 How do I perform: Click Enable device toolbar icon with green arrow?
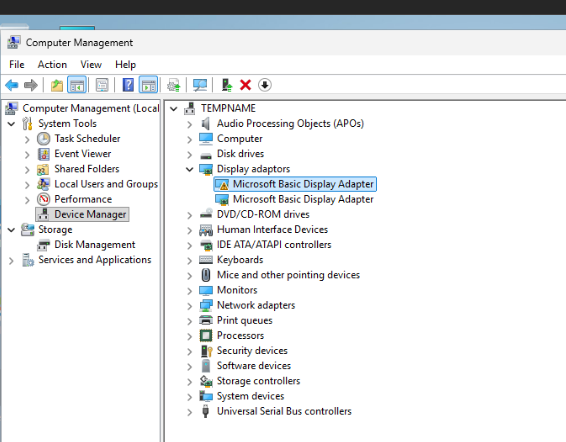[x=227, y=85]
